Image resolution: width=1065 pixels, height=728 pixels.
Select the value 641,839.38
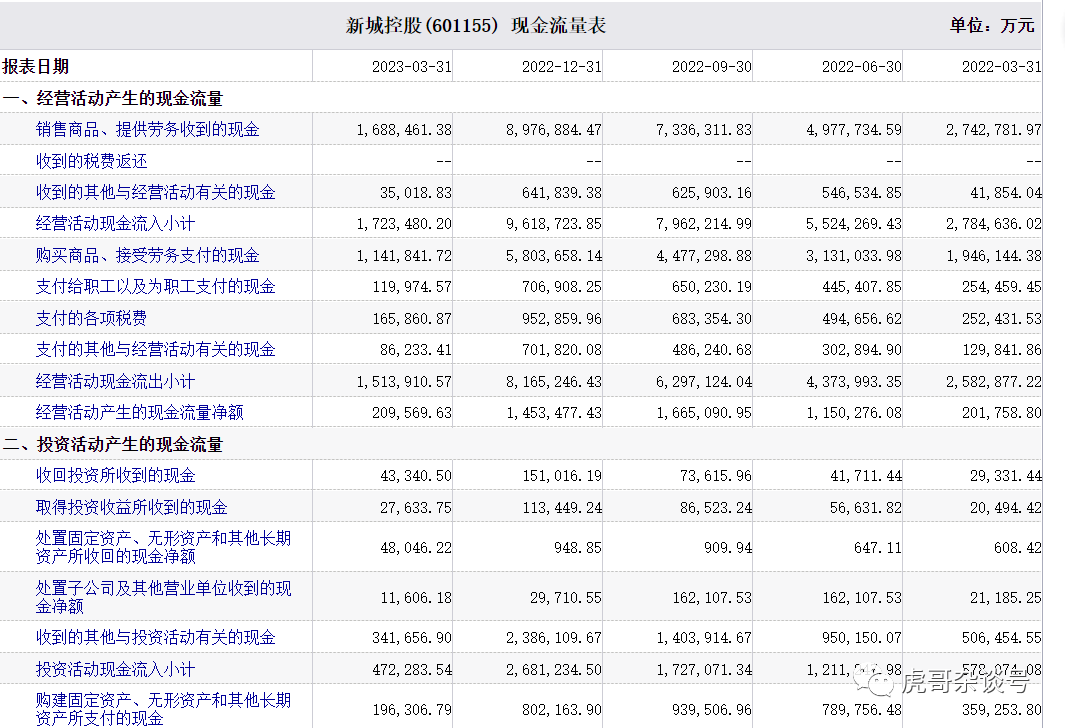click(x=562, y=193)
